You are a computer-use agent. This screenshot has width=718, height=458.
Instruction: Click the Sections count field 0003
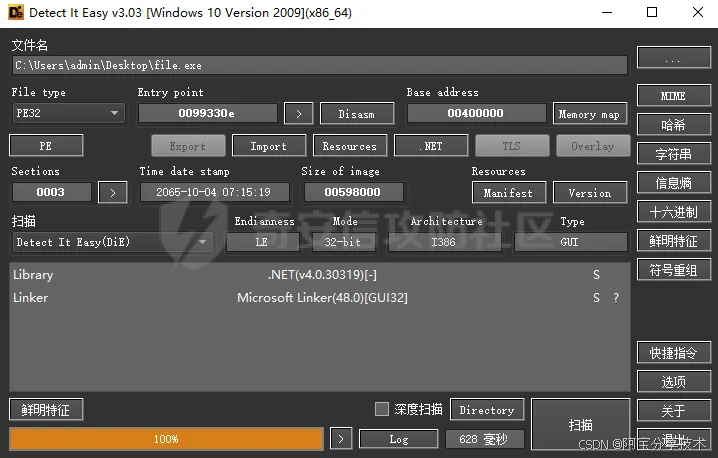(51, 192)
